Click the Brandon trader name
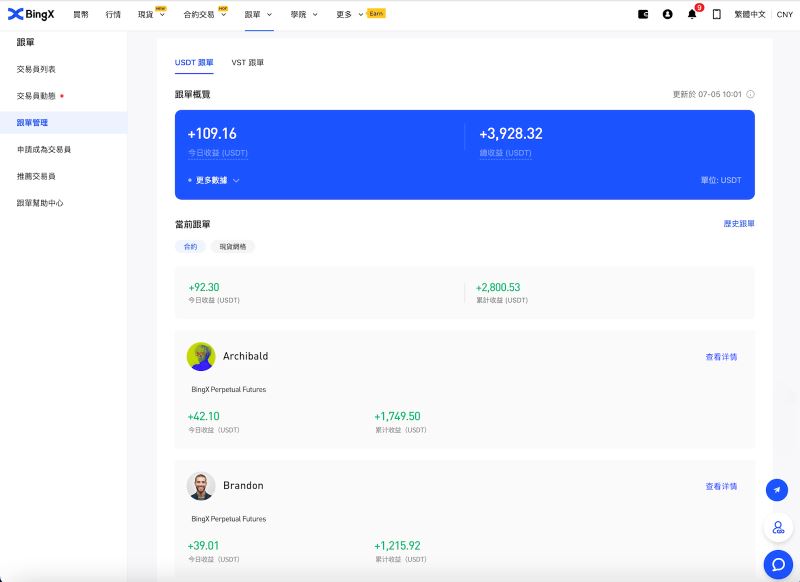Image resolution: width=800 pixels, height=582 pixels. point(243,486)
